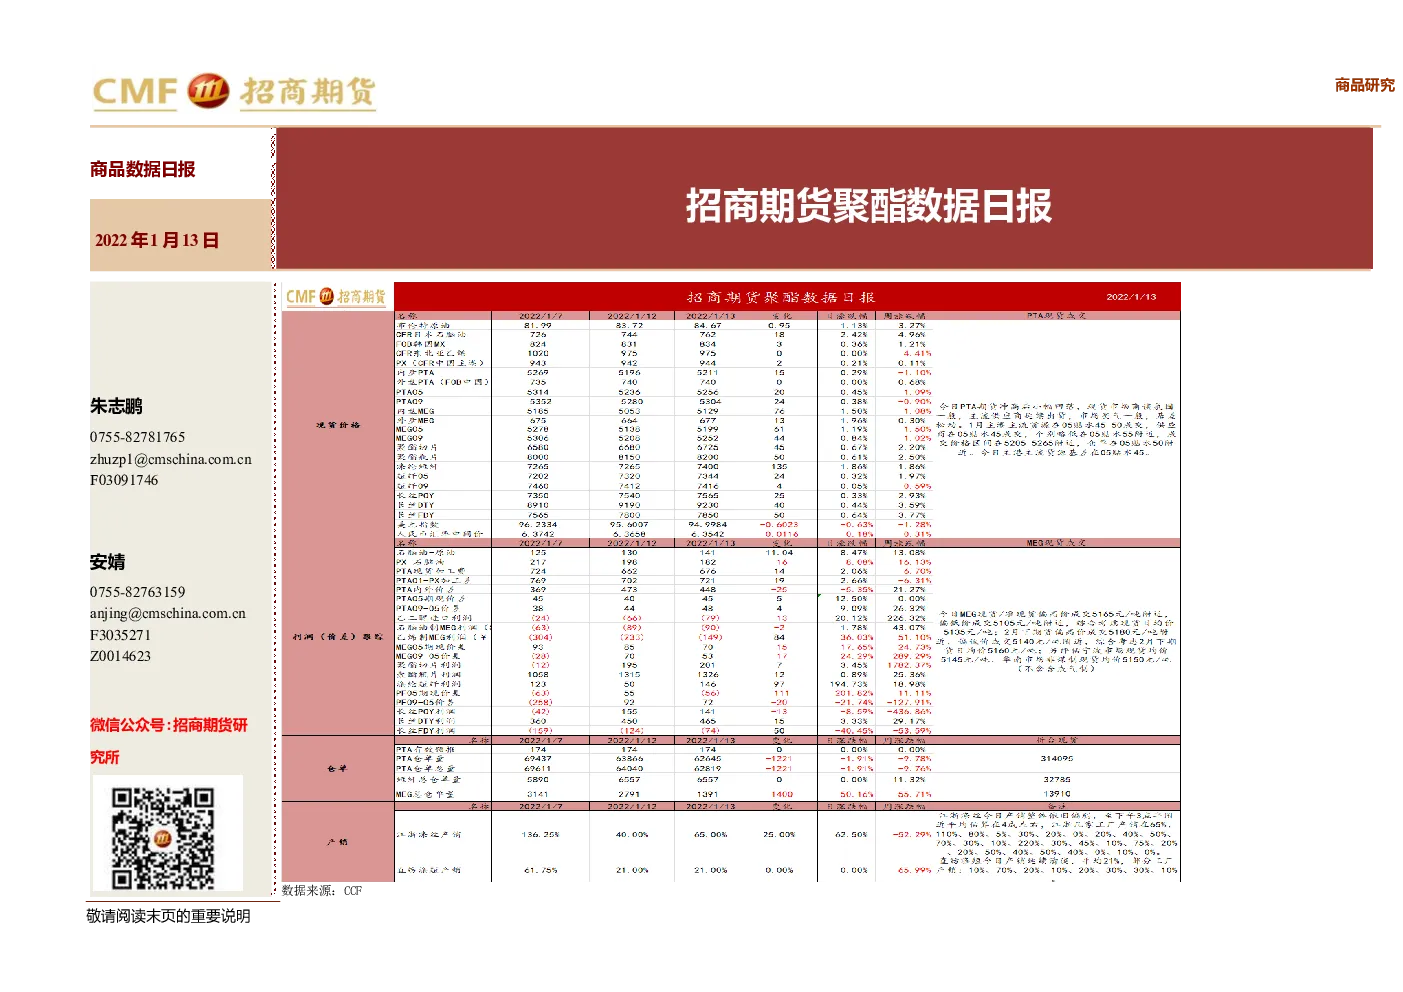Select the warehouse value 314095

(x=1057, y=759)
